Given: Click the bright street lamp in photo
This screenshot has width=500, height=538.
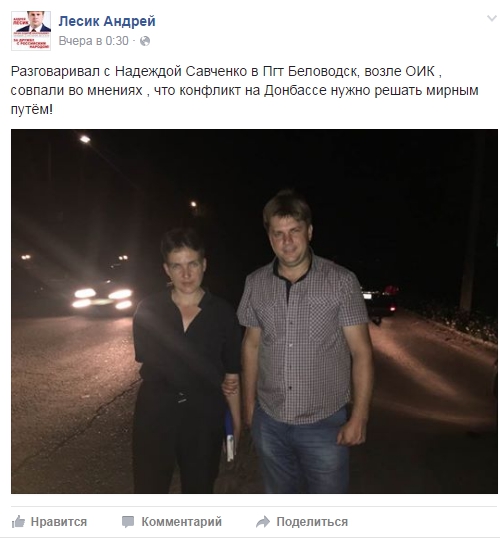Looking at the screenshot, I should 85,139.
